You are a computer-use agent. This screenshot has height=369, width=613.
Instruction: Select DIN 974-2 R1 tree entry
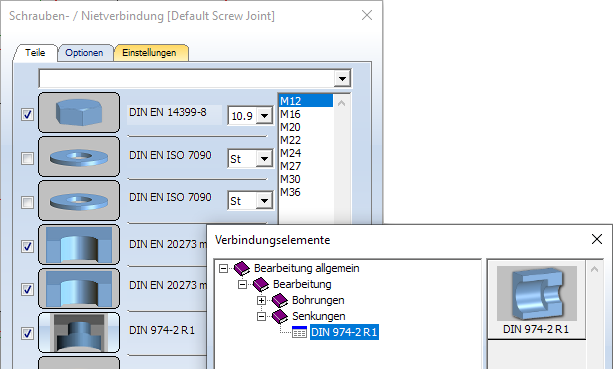pos(344,332)
